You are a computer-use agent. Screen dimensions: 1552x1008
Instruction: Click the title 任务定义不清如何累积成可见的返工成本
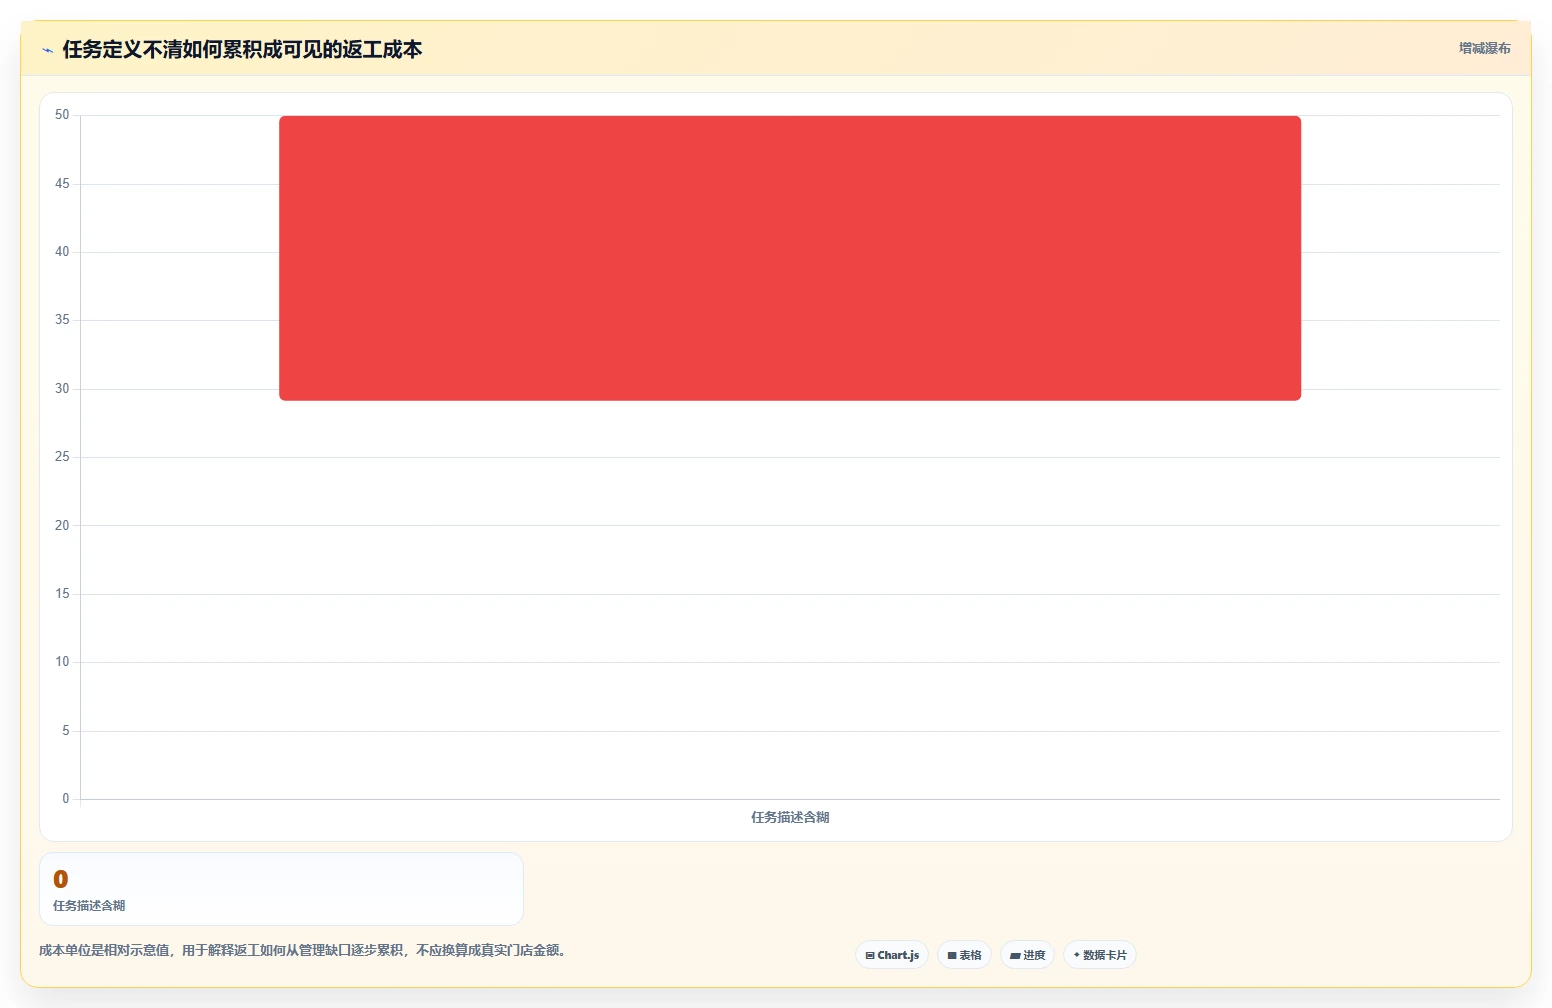pos(242,50)
